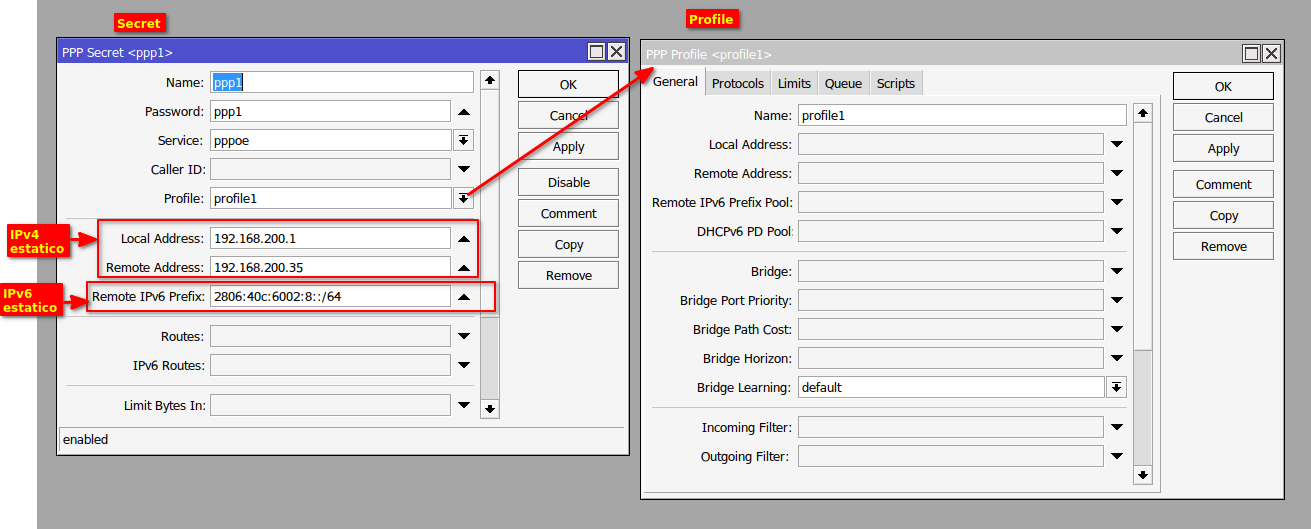
Task: Open the Limits tab
Action: [794, 83]
